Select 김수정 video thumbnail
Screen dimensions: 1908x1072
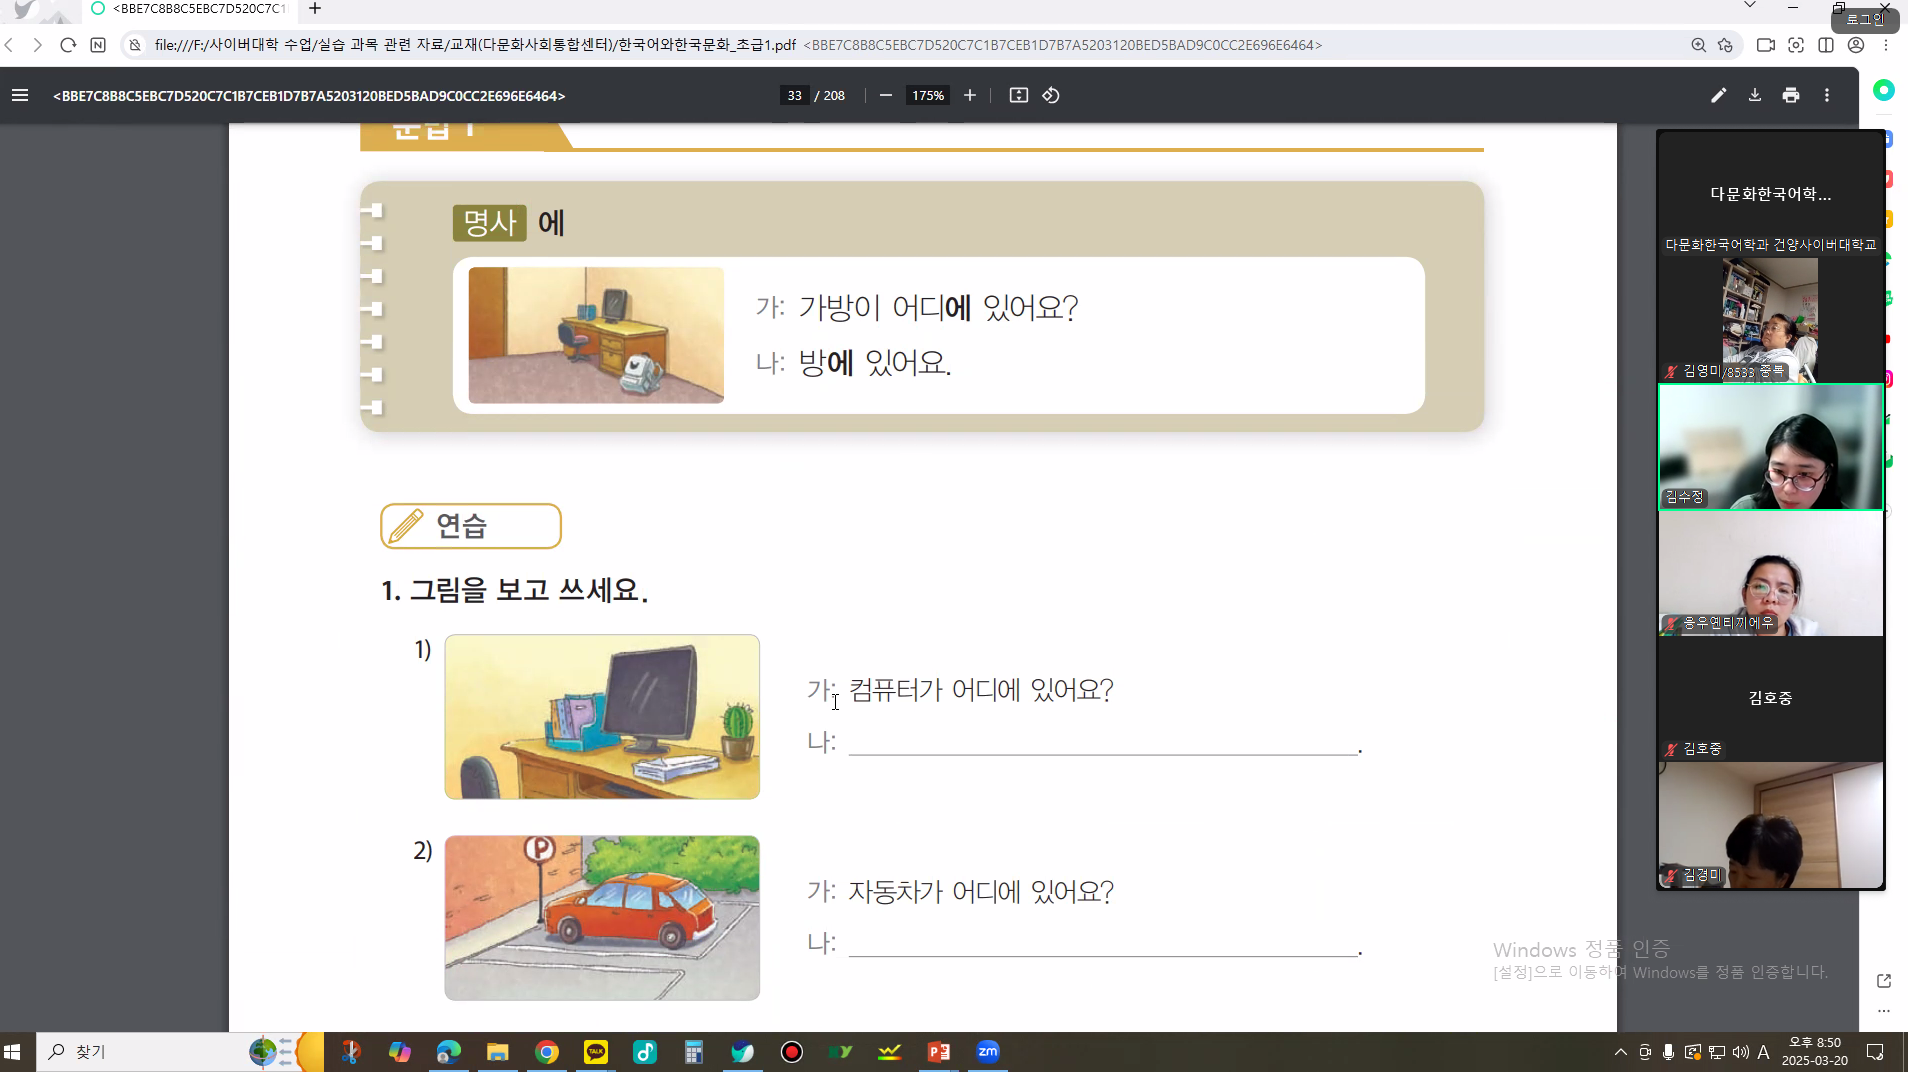point(1770,448)
